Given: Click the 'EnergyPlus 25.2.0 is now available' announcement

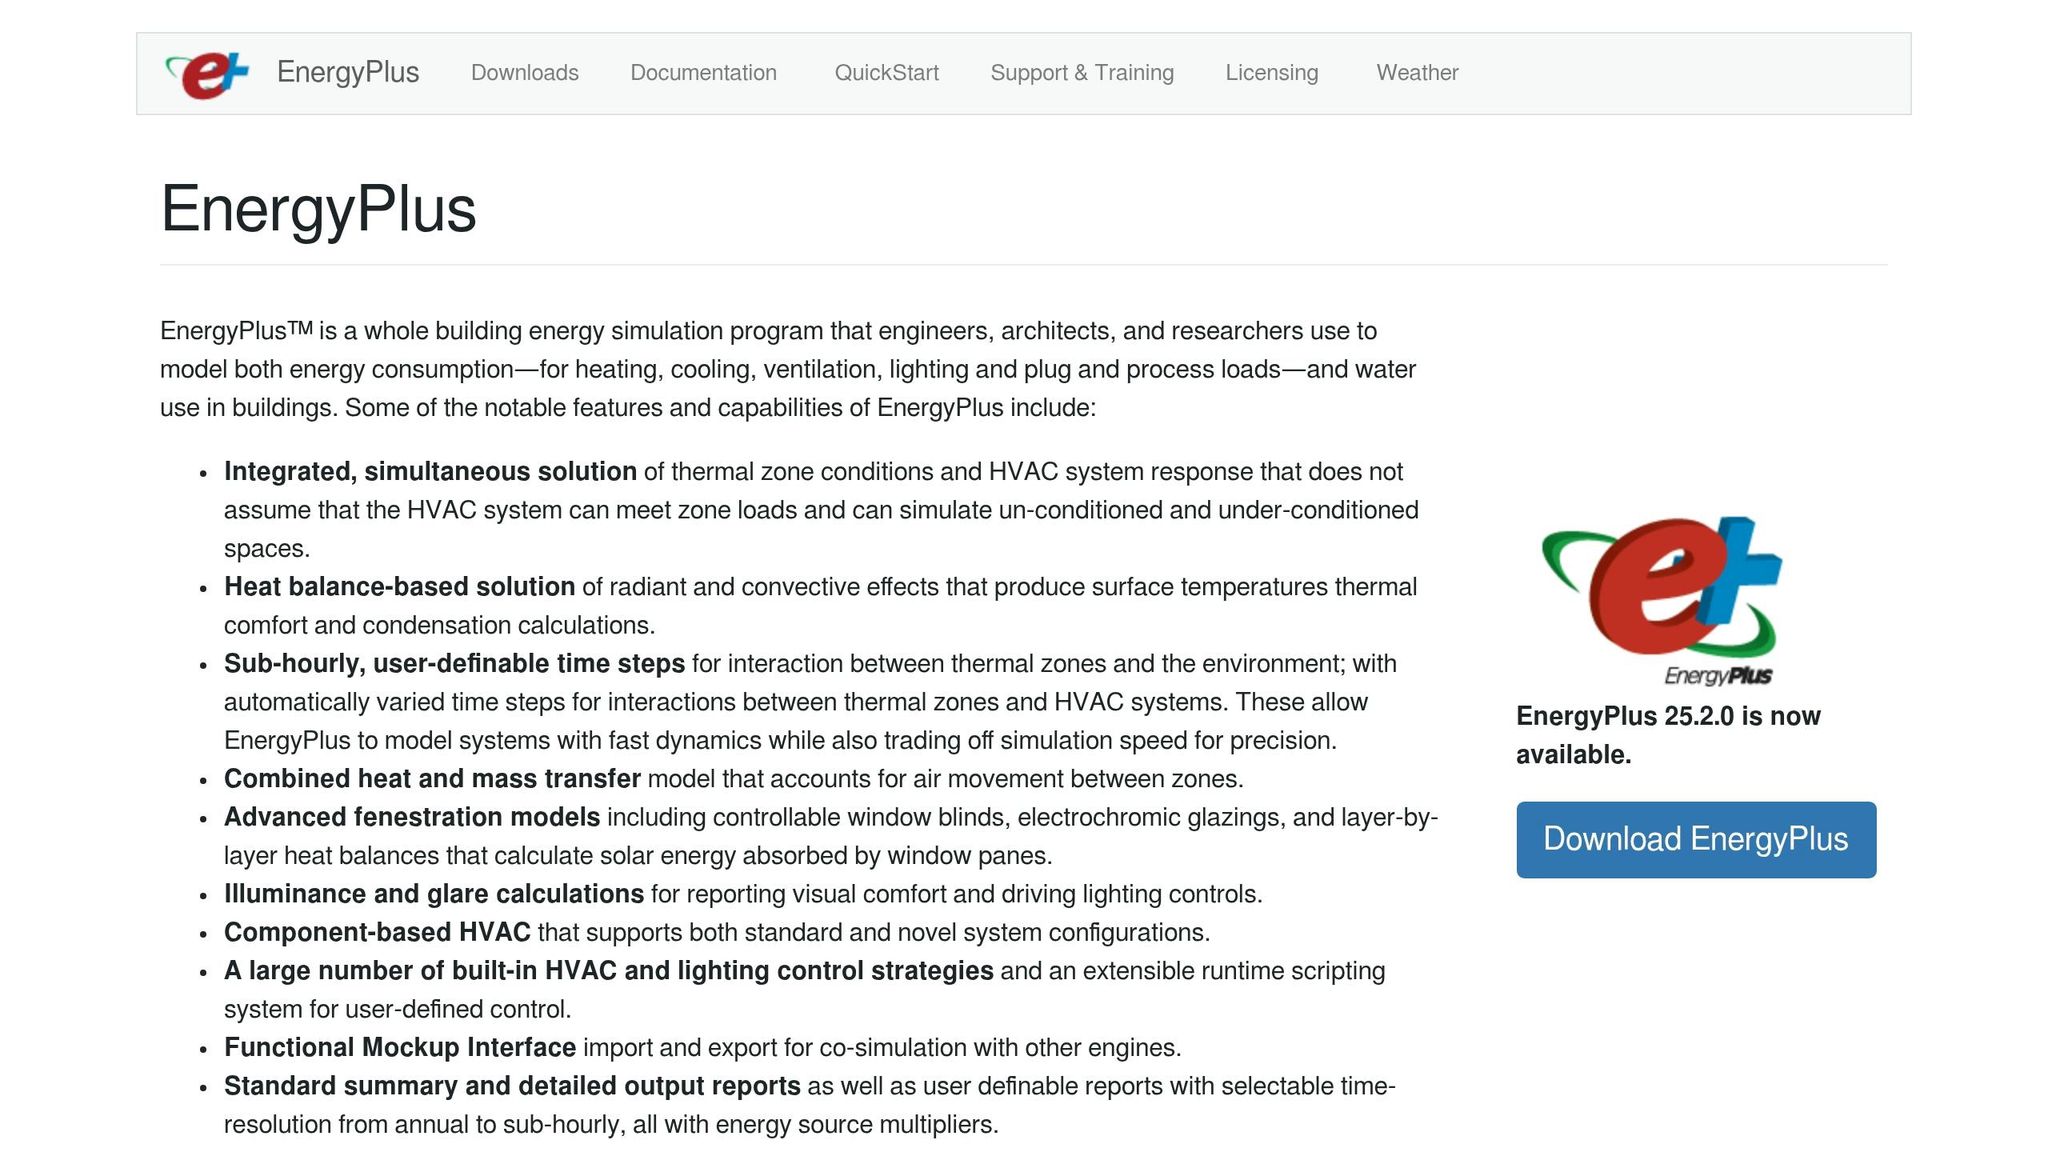Looking at the screenshot, I should point(1669,735).
